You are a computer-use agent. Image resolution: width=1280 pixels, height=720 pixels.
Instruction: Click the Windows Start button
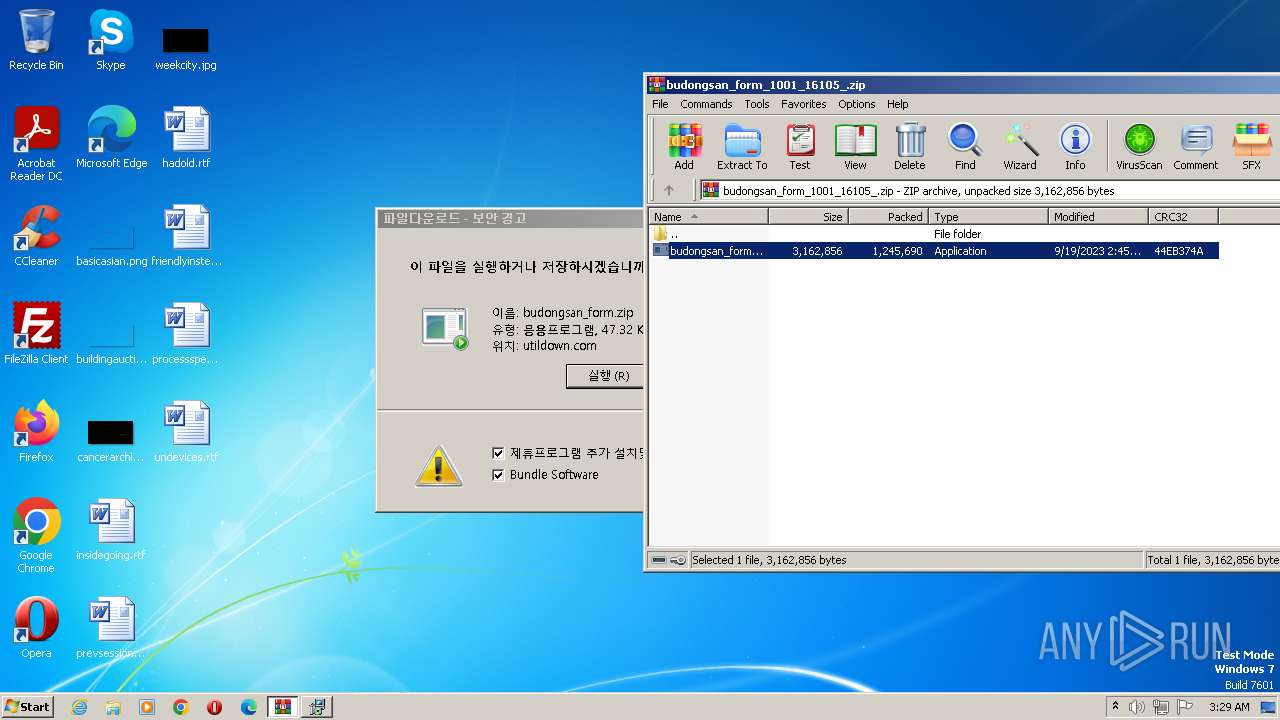coord(28,706)
